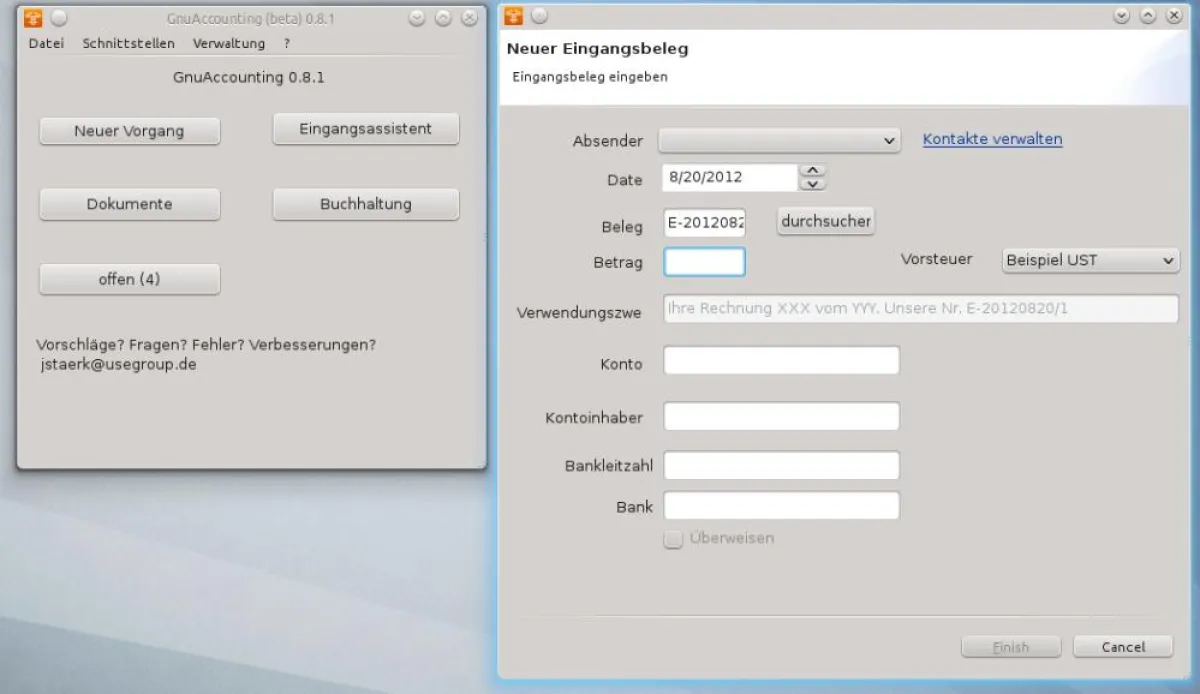Click the Konto input field
The height and width of the screenshot is (694, 1200).
pos(782,361)
